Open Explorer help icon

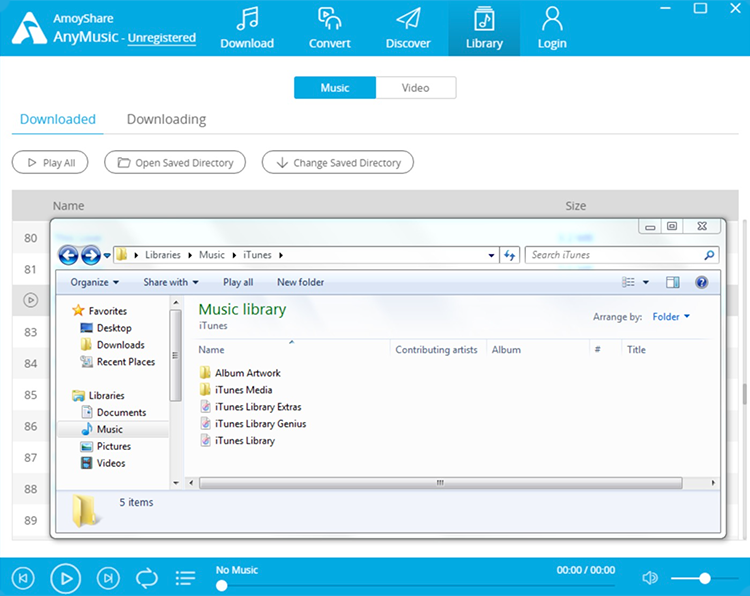(701, 282)
